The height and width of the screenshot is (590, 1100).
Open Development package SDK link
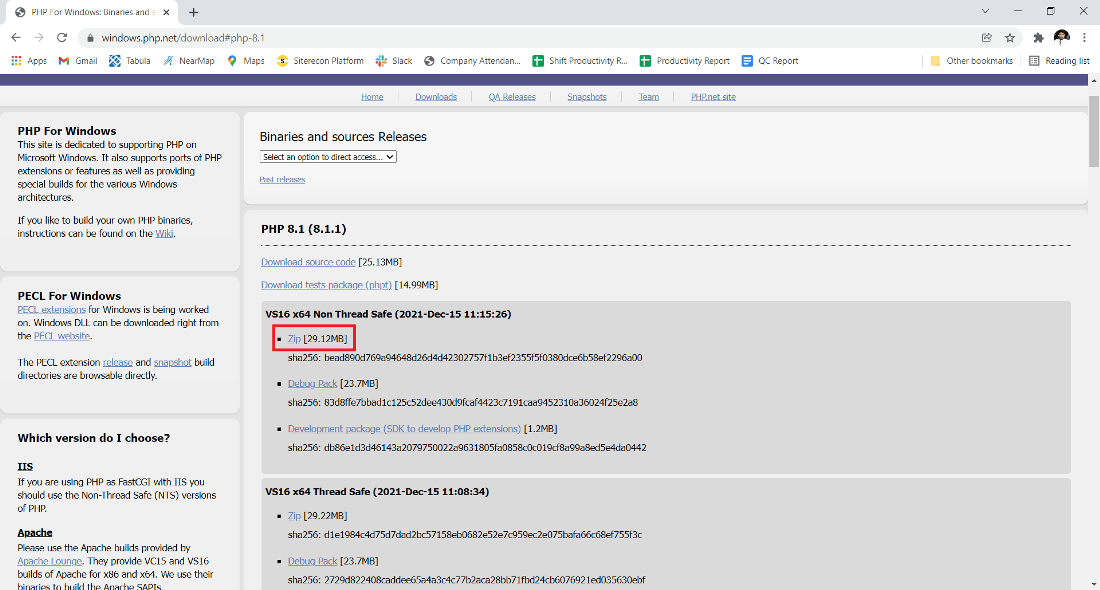[x=404, y=429]
